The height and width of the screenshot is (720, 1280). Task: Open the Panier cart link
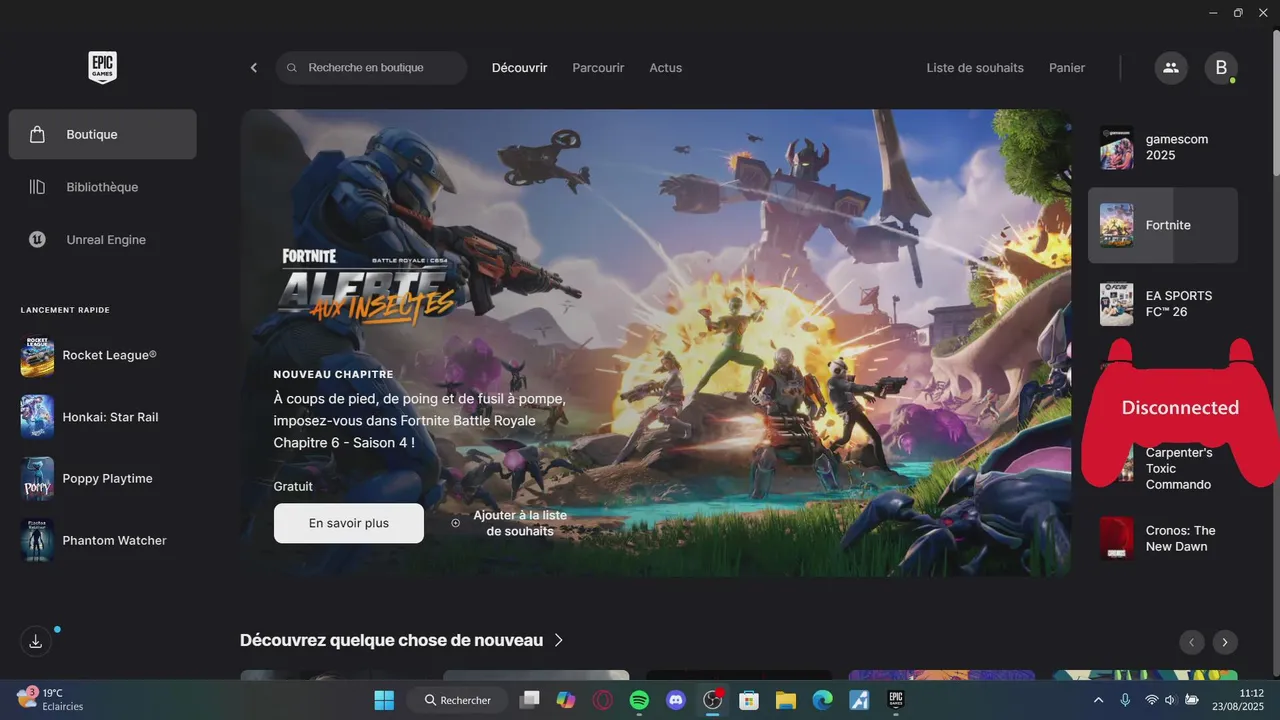[x=1067, y=68]
